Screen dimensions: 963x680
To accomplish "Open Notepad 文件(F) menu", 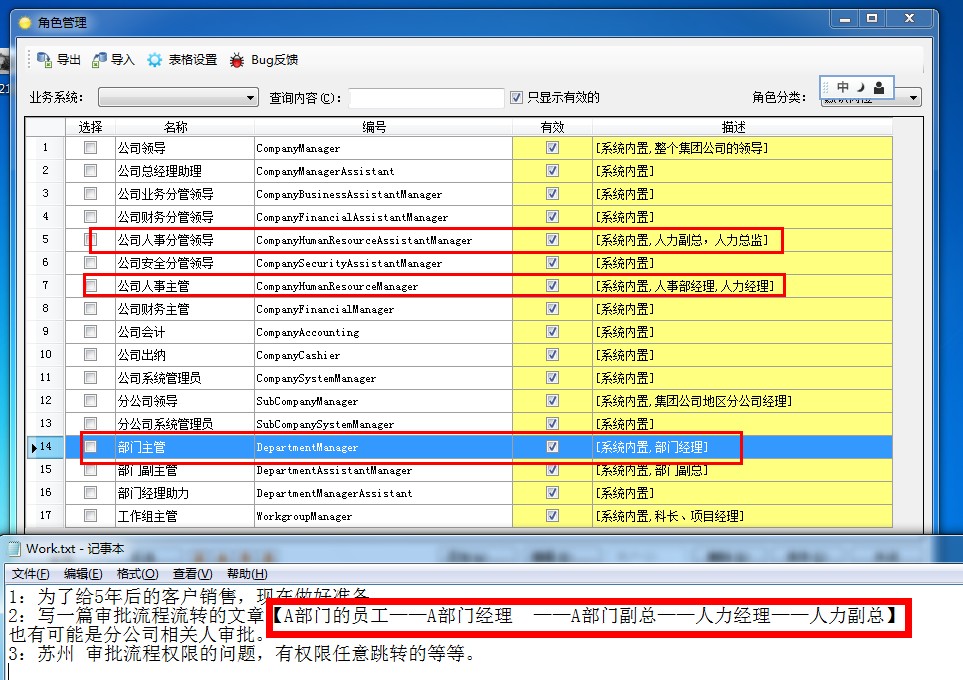I will tap(30, 574).
